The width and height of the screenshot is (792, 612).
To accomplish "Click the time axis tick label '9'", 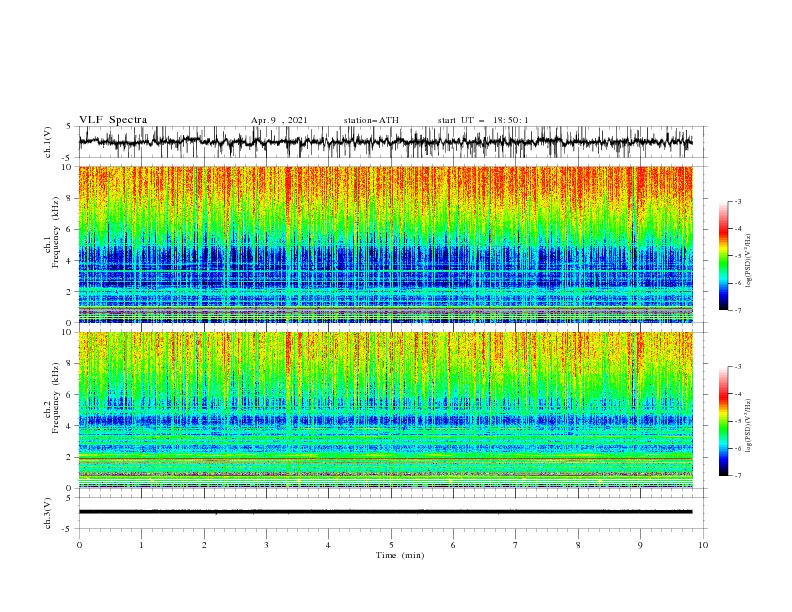I will [640, 545].
